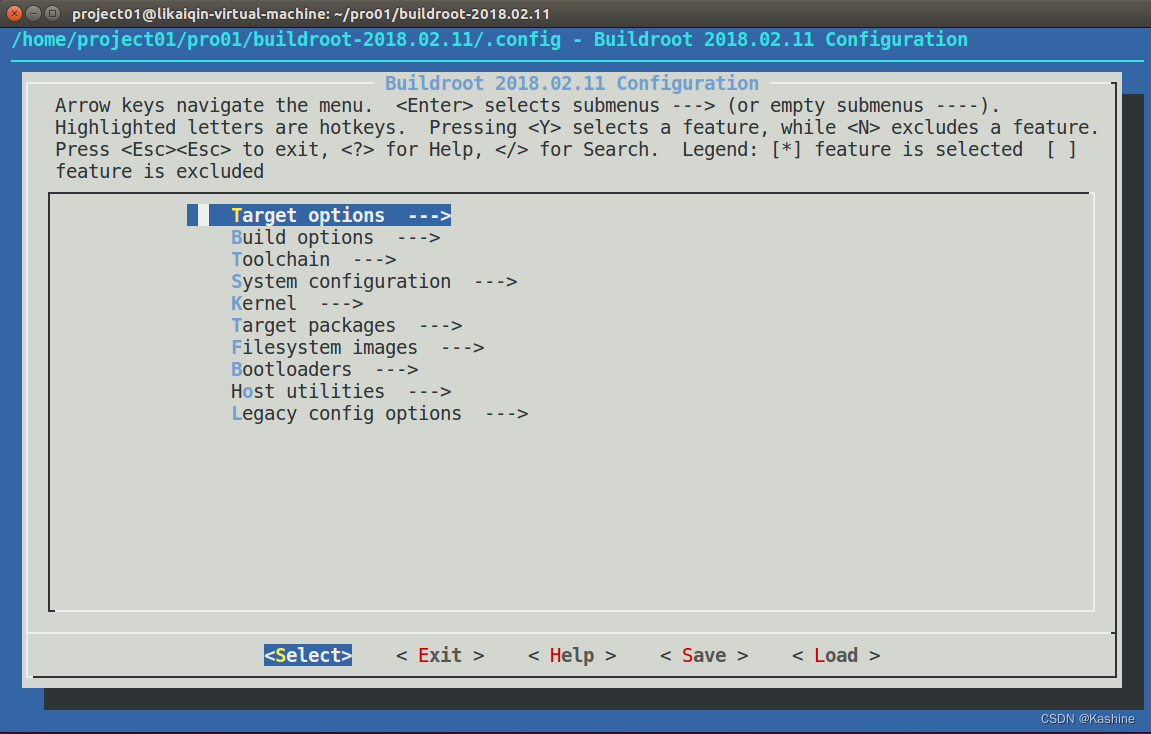Screen dimensions: 1151x734
Task: Choose the Legacy config options entry
Action: point(346,413)
